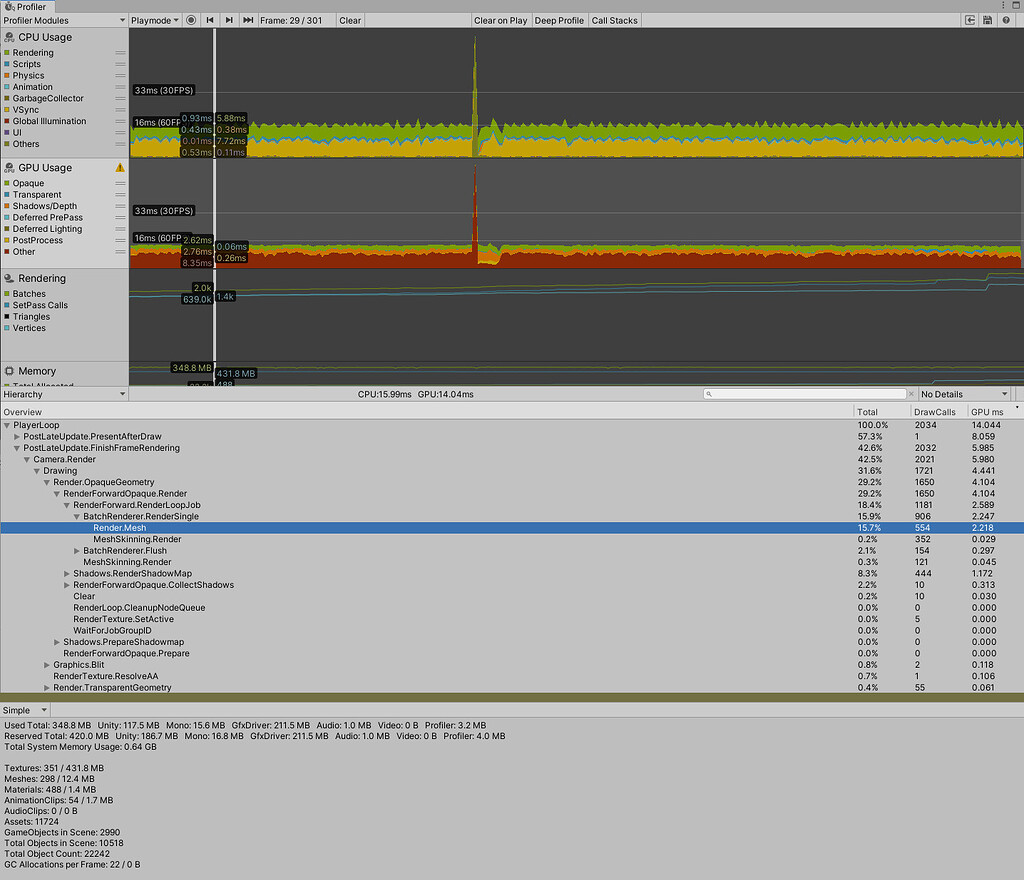
Task: Click the Clear button to reset frames
Action: [x=350, y=20]
